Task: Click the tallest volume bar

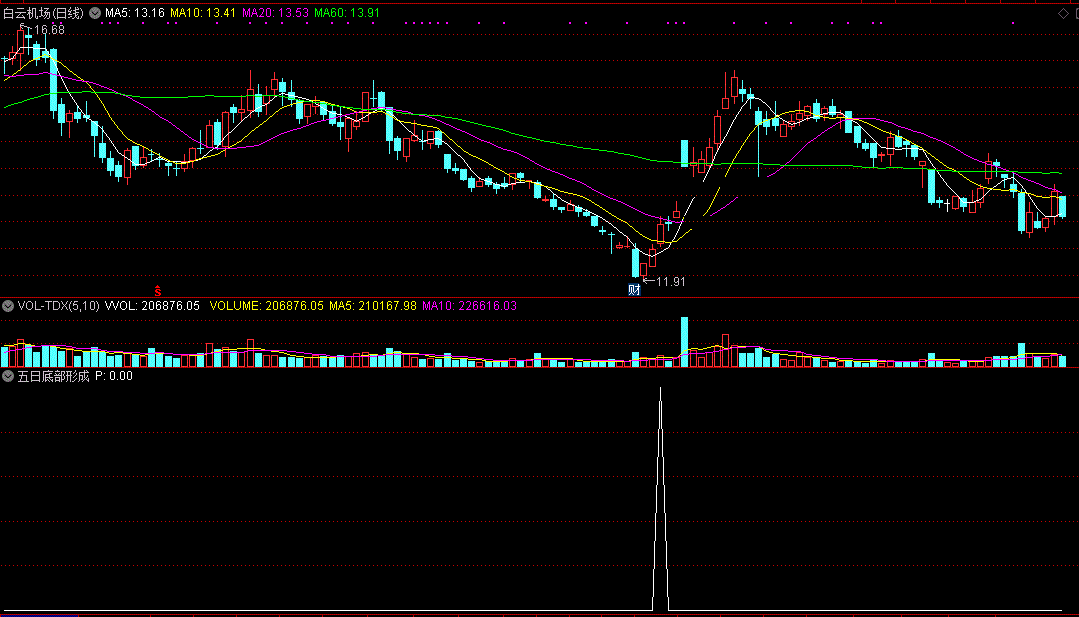Action: point(684,342)
